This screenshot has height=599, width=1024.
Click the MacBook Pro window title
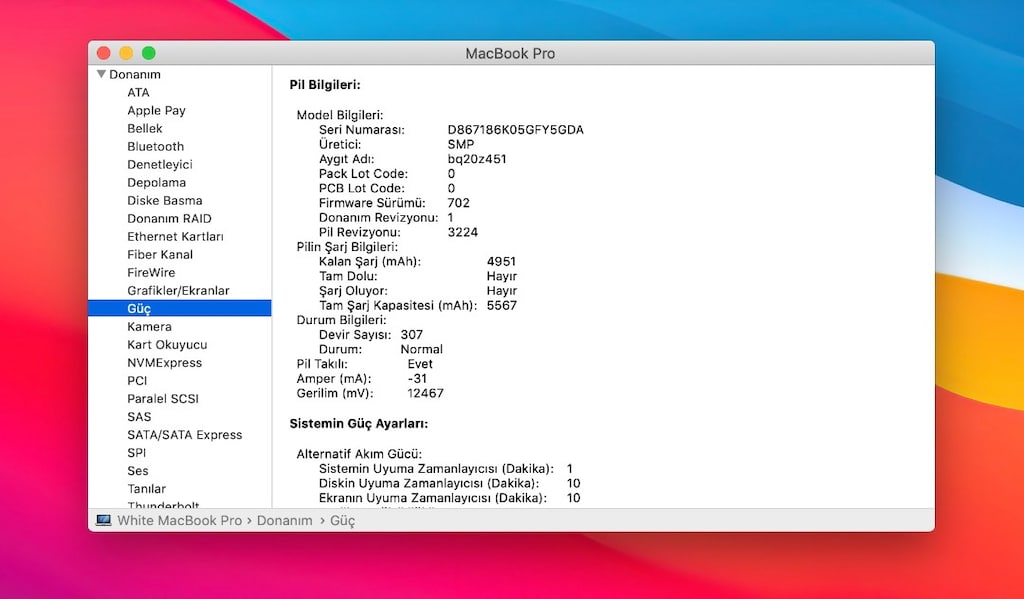(x=510, y=54)
